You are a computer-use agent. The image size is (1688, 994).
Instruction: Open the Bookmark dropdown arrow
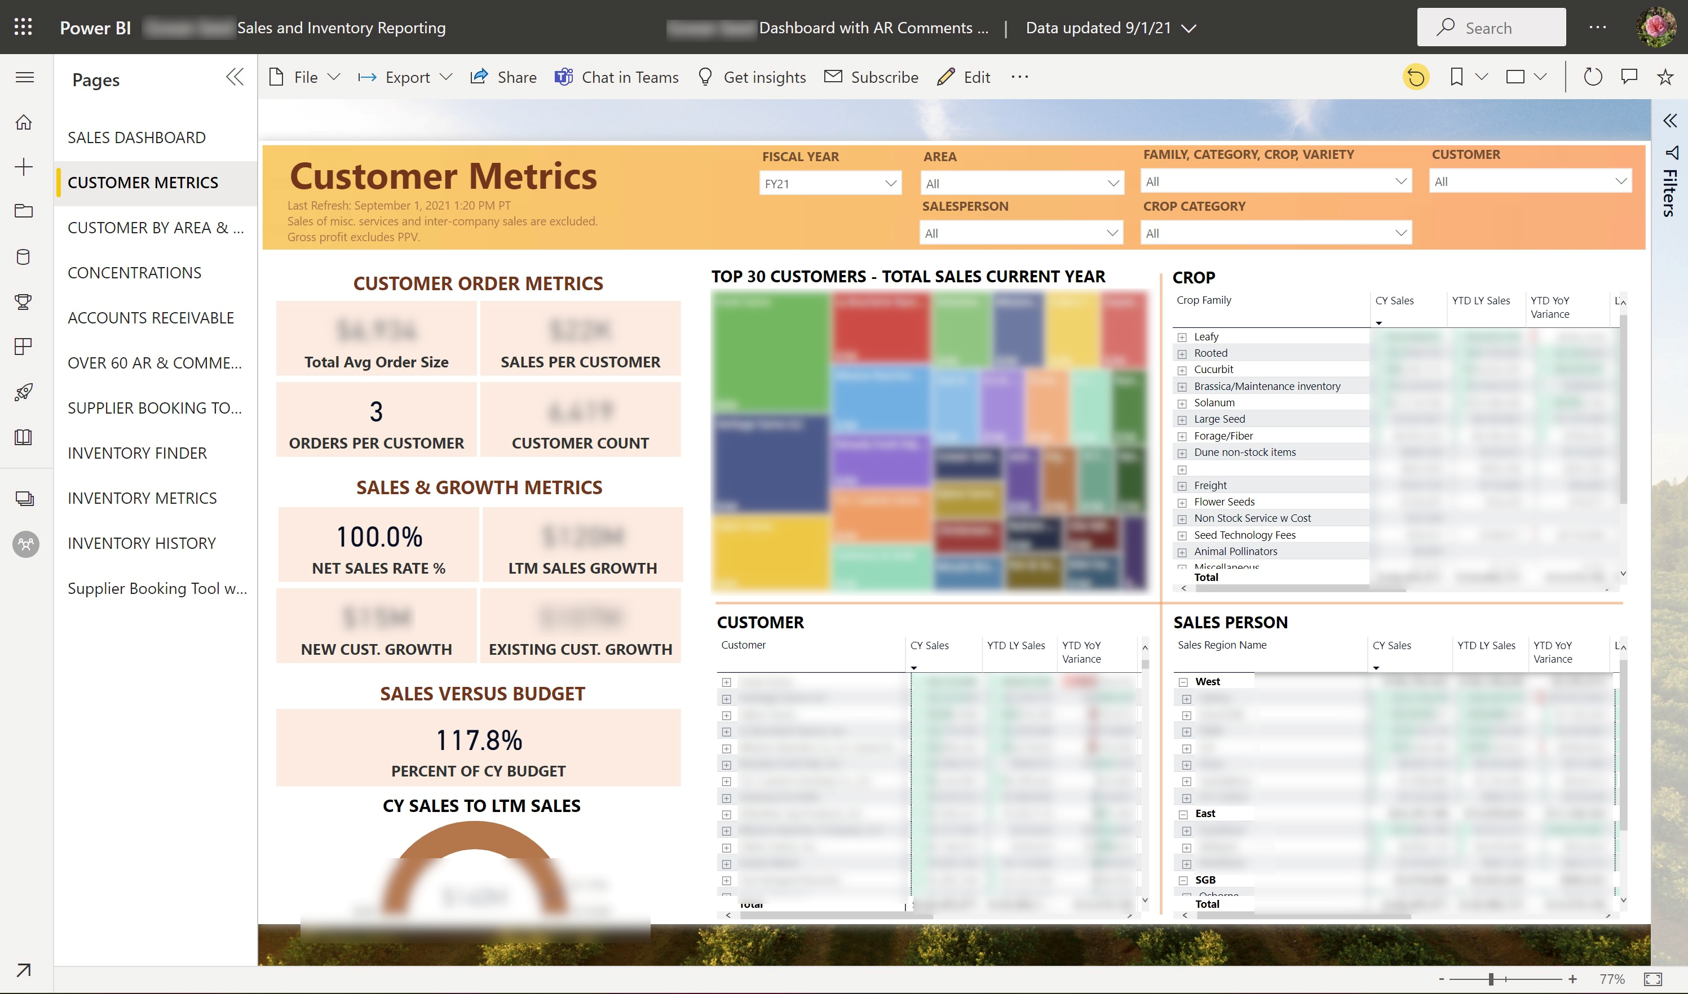click(1482, 77)
